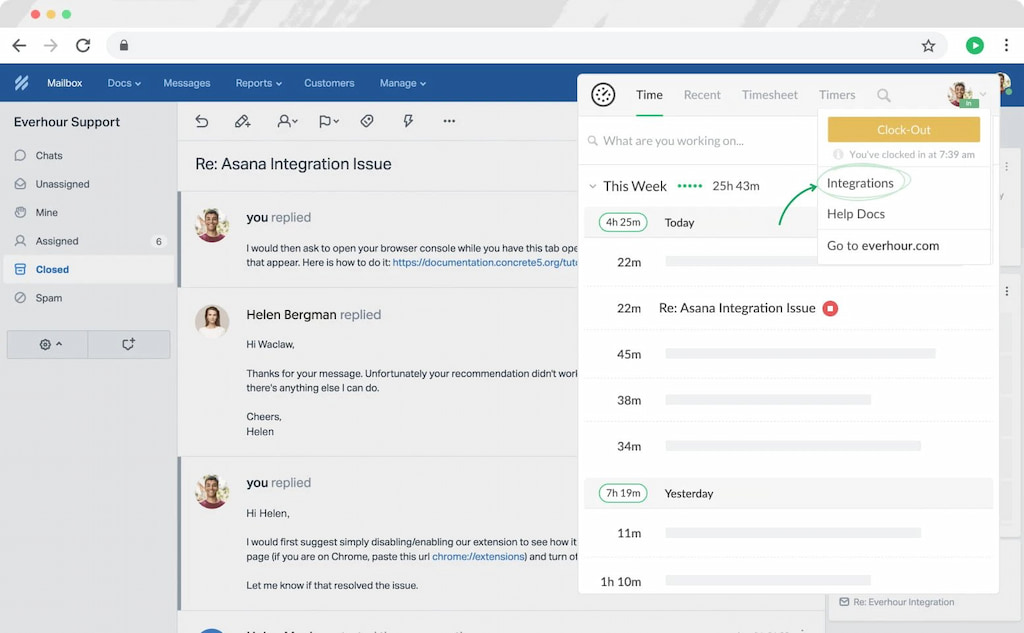The width and height of the screenshot is (1024, 633).
Task: Click the reply-forward icon below the sidebar
Action: tap(128, 344)
